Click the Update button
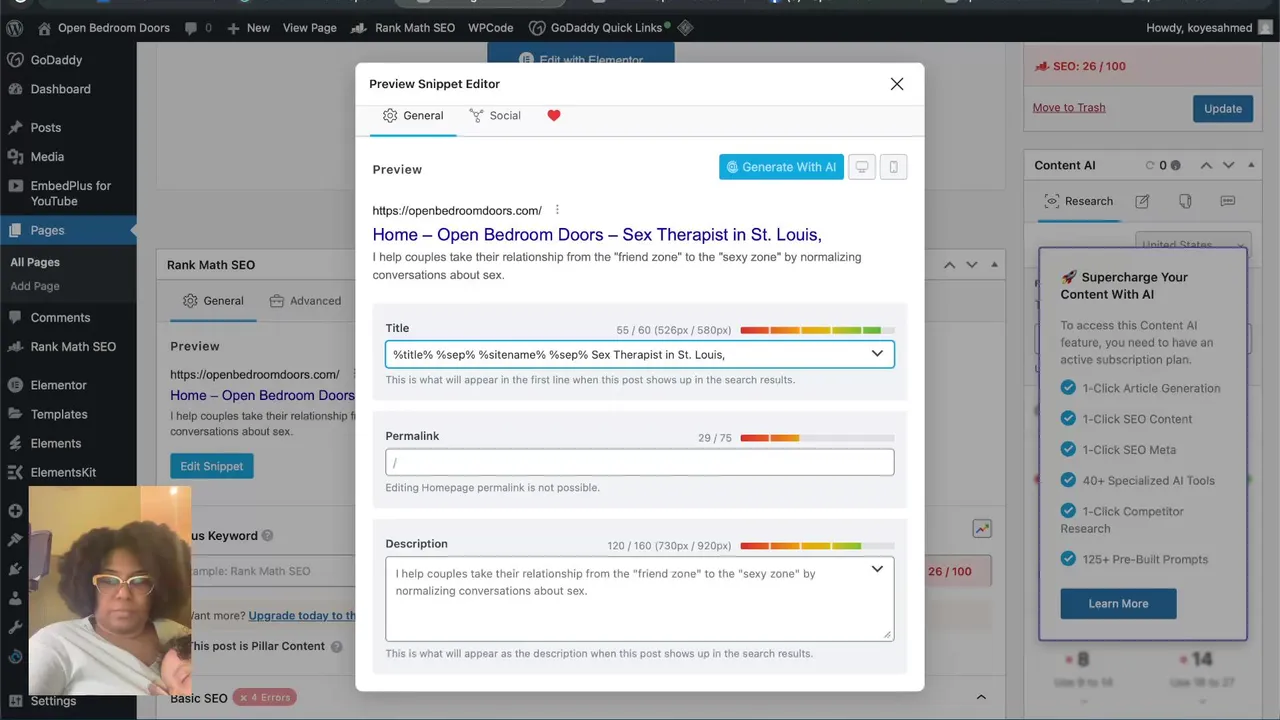 (1222, 108)
